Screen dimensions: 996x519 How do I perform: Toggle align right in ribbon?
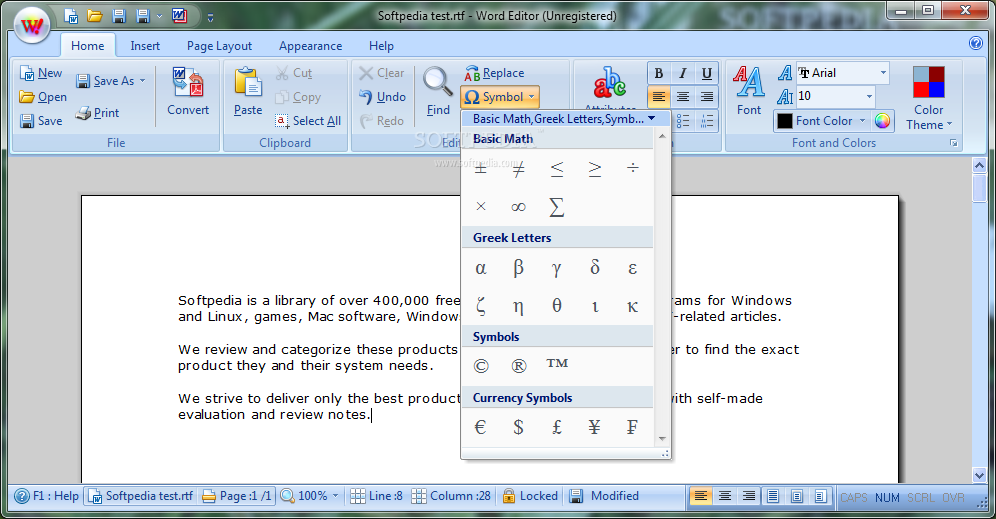click(x=706, y=97)
